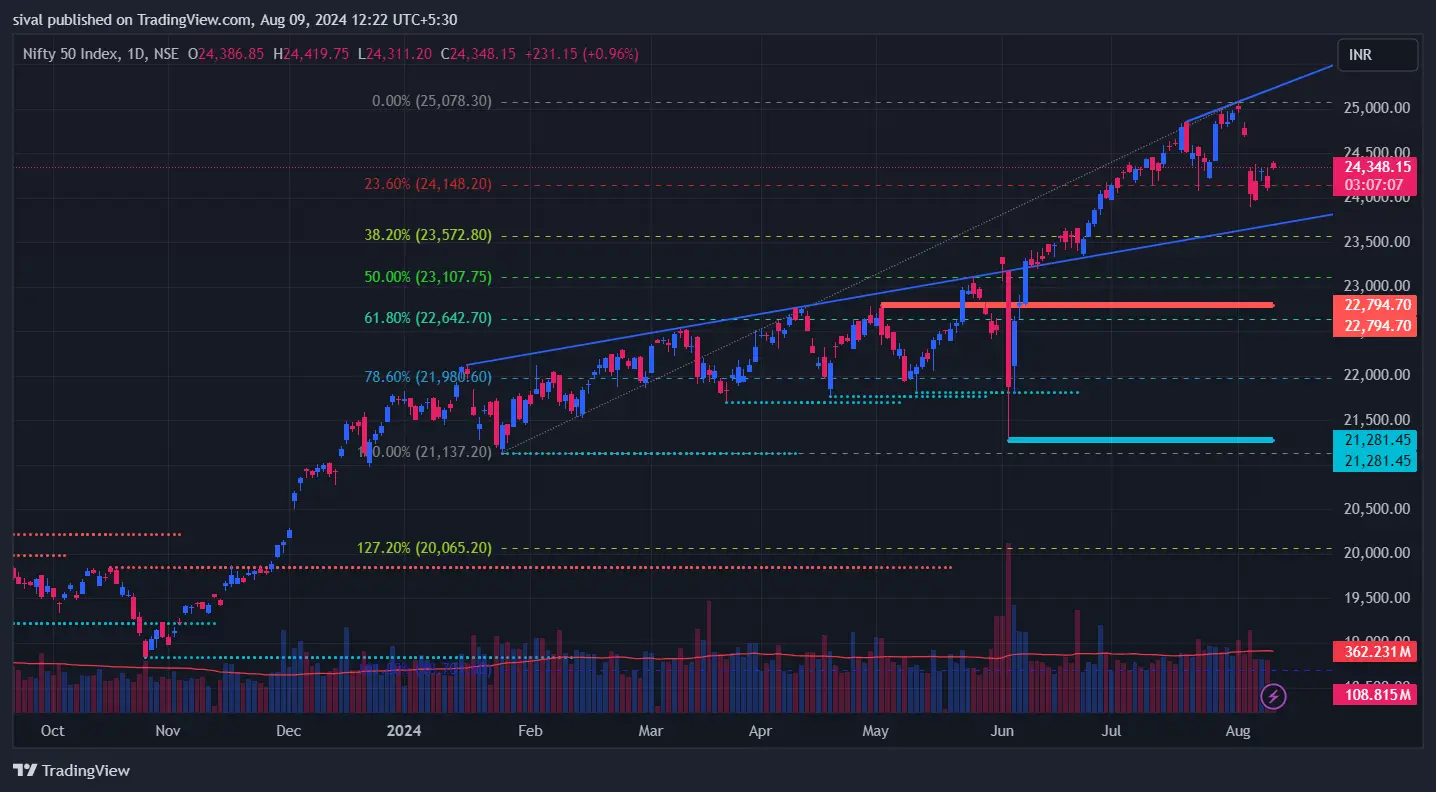The height and width of the screenshot is (792, 1436).
Task: Select the thick cyan horizontal support line
Action: coord(1141,440)
